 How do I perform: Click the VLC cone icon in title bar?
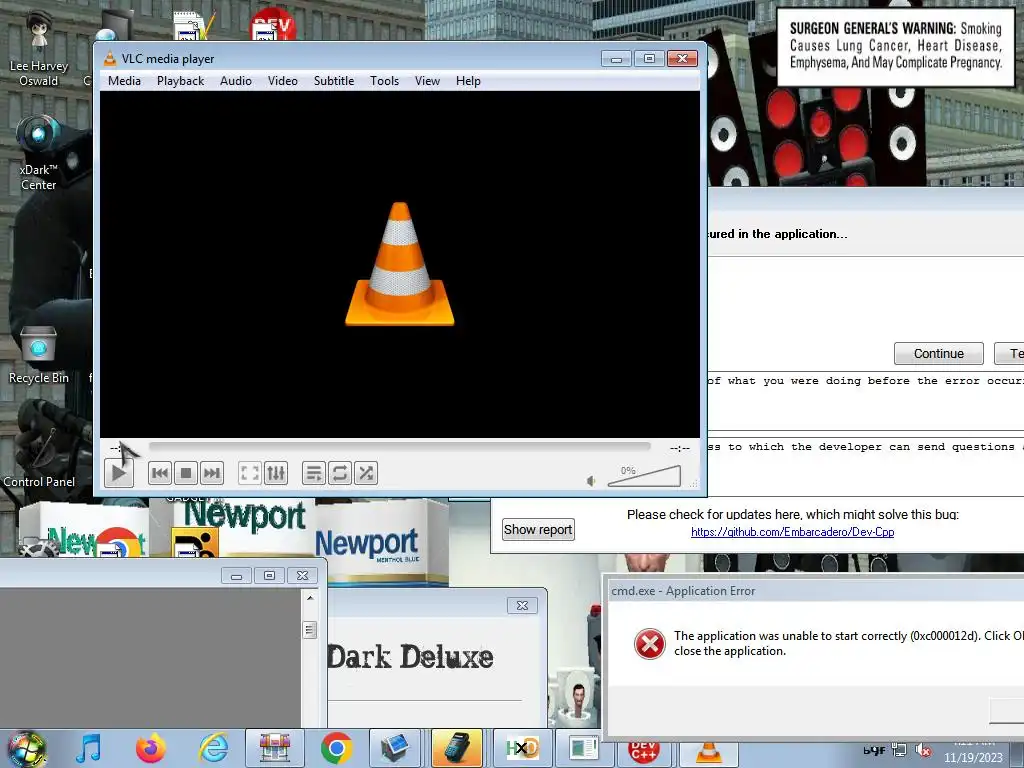click(x=110, y=59)
